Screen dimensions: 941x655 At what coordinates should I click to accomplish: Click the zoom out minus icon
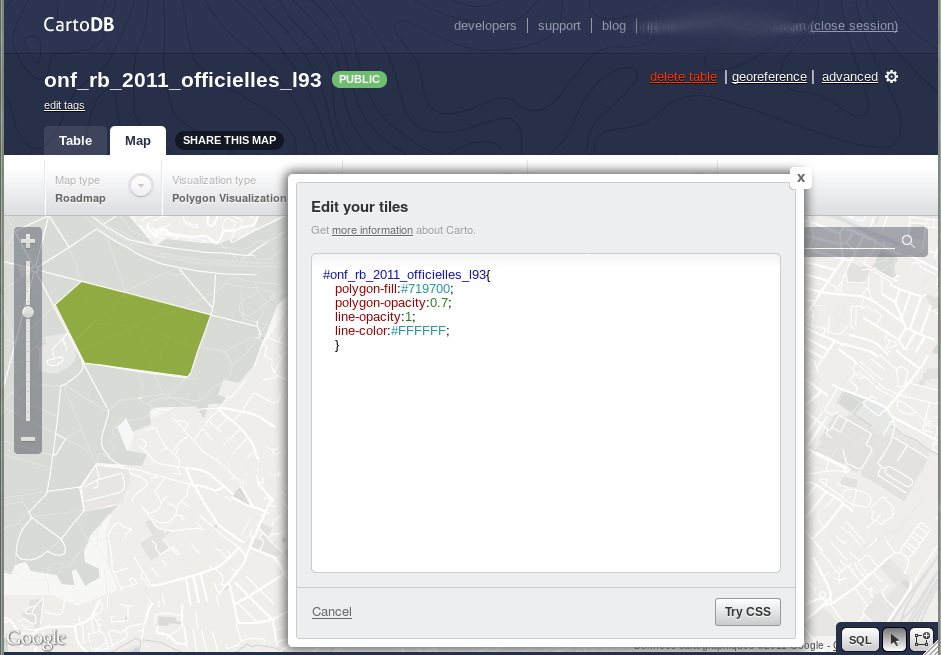28,439
